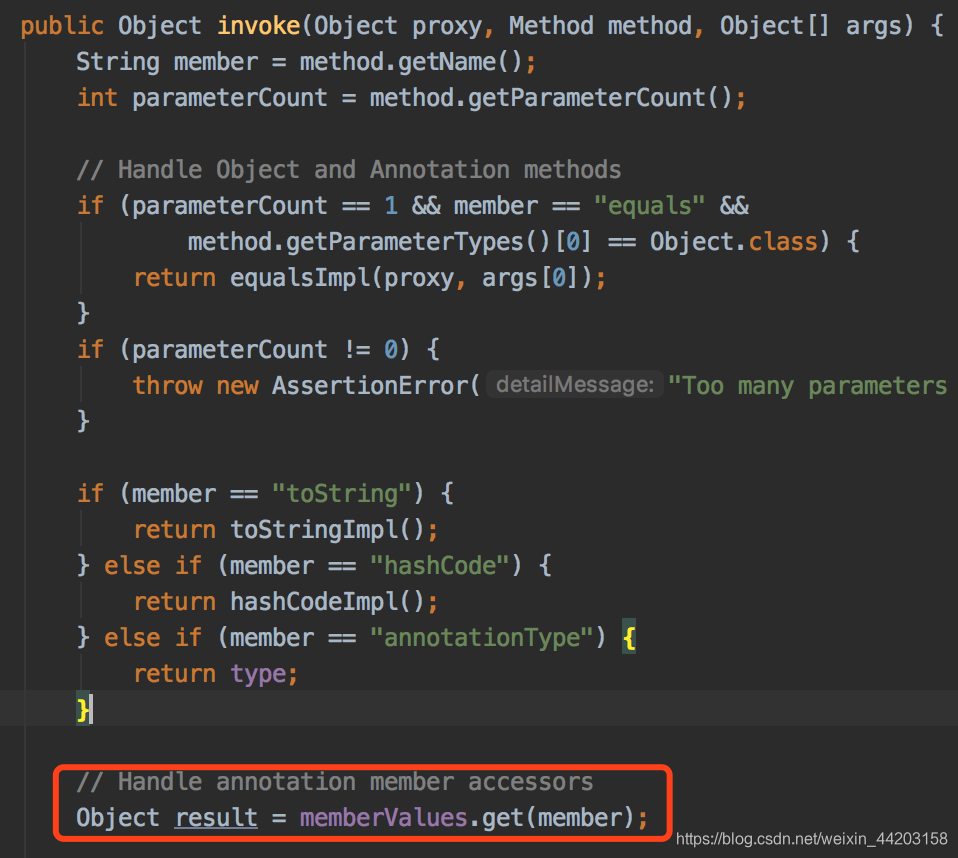Click 'Method method' parameter in signature
Image resolution: width=958 pixels, height=858 pixels.
point(600,26)
